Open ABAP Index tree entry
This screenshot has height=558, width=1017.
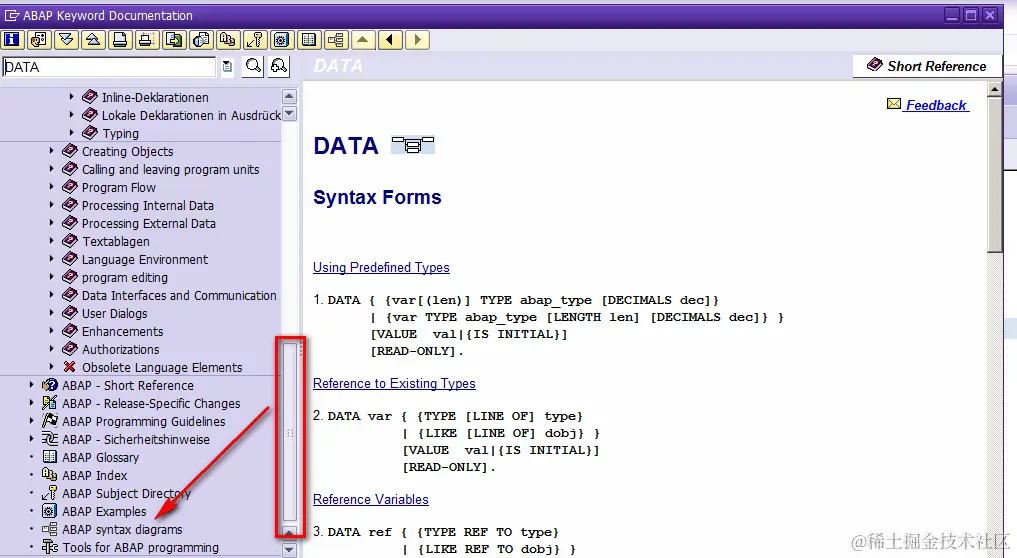(95, 475)
